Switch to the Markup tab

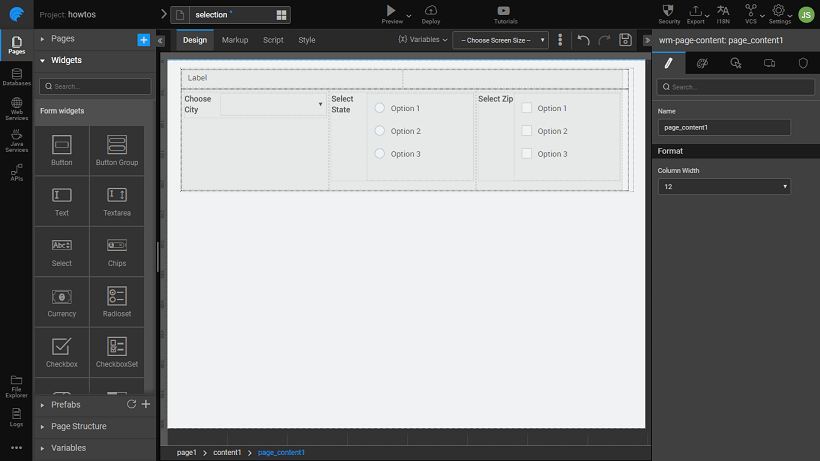point(235,40)
